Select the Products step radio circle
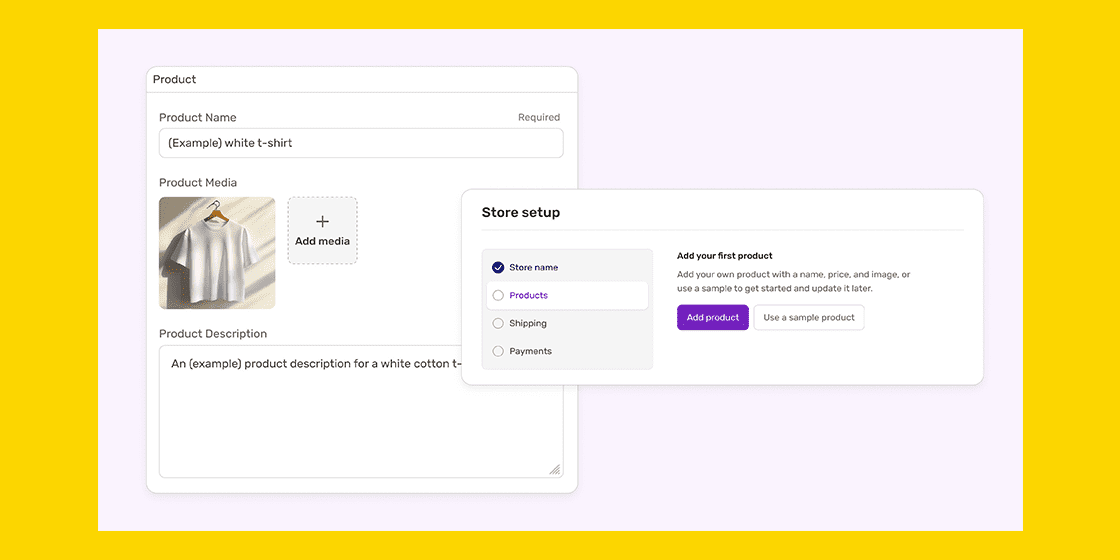Image resolution: width=1120 pixels, height=560 pixels. click(498, 295)
